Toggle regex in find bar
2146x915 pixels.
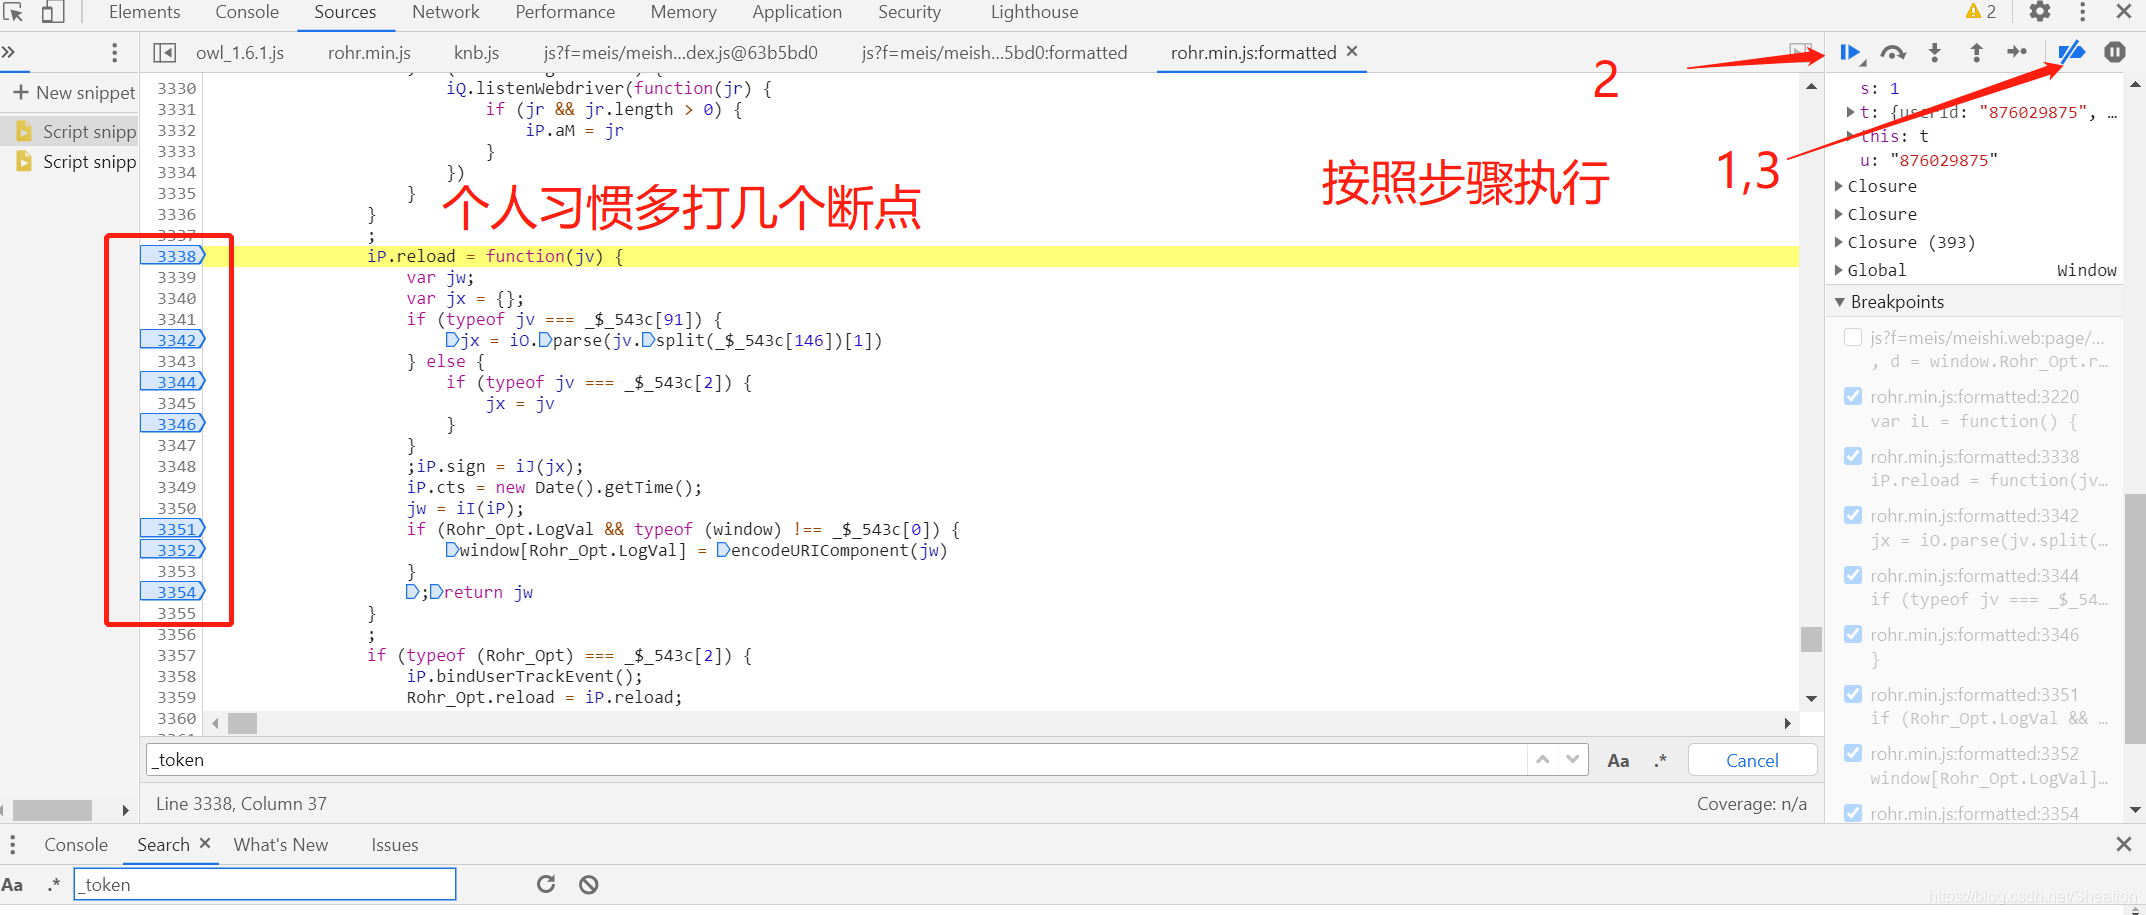coord(1661,761)
